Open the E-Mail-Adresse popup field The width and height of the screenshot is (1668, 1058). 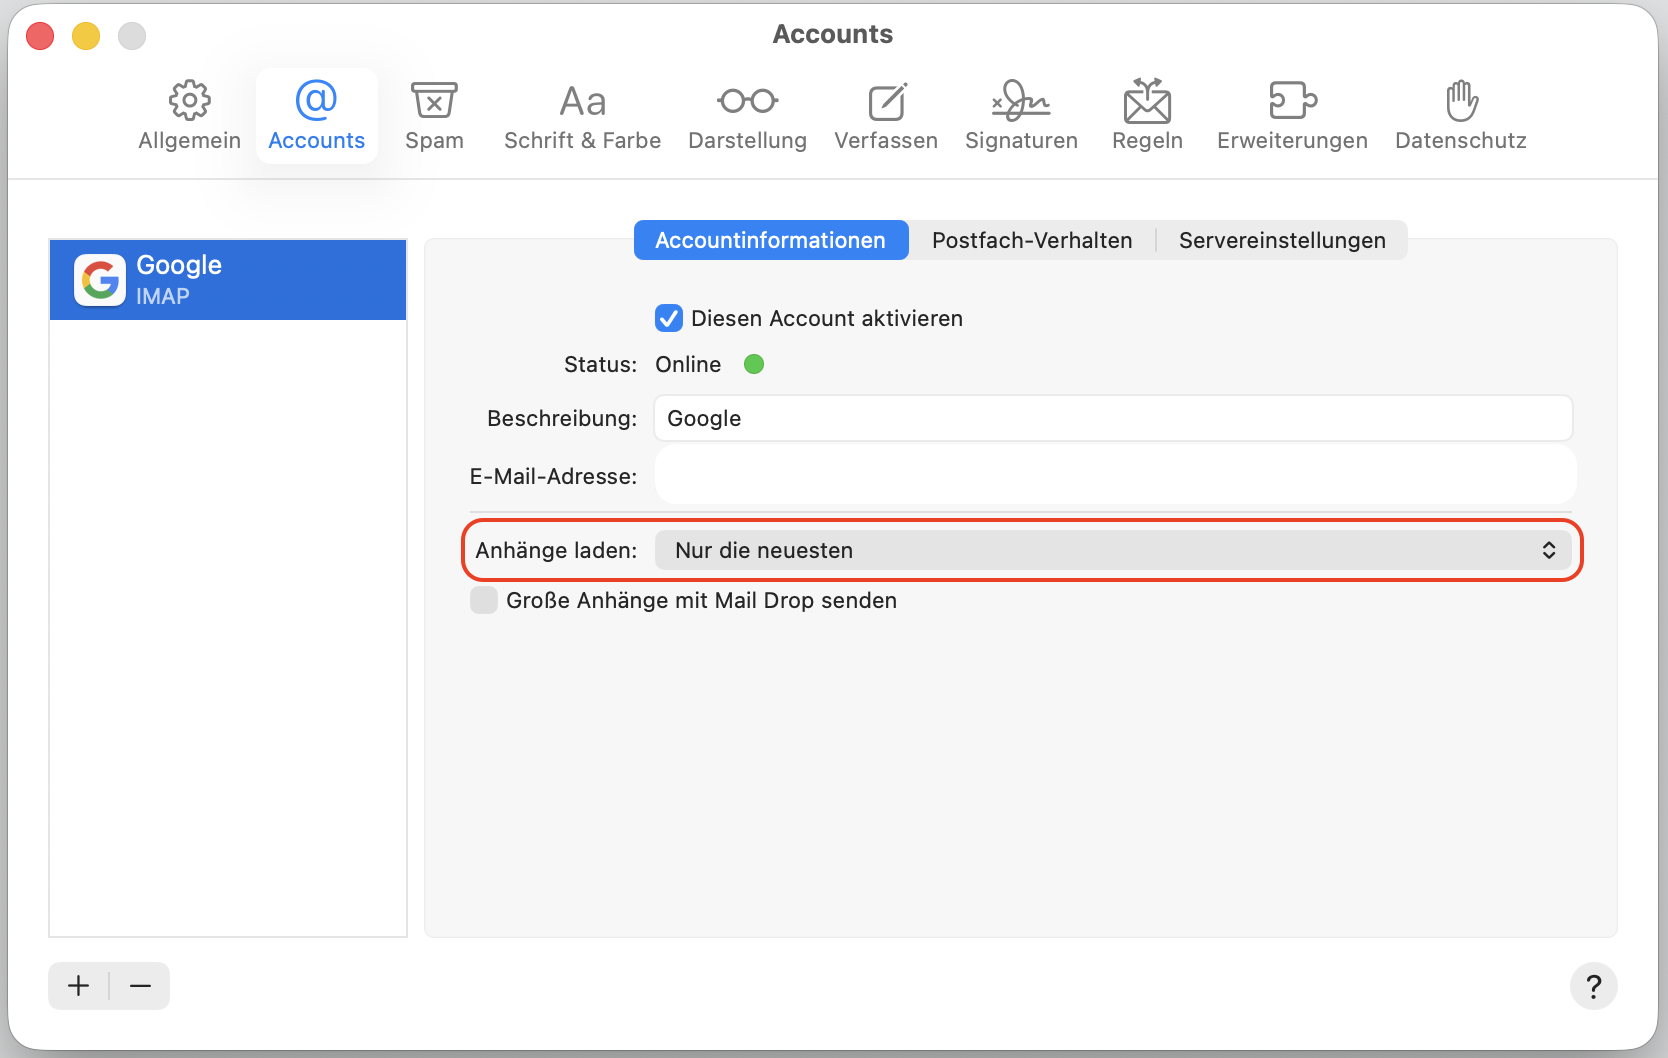(x=1115, y=475)
